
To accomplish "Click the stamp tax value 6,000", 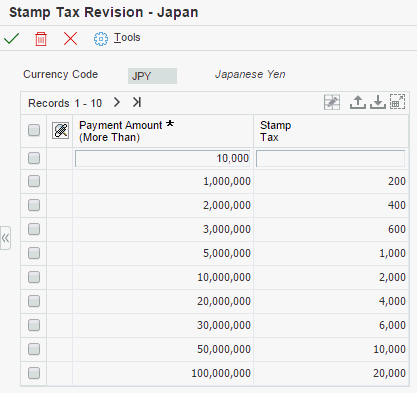I will click(x=392, y=325).
